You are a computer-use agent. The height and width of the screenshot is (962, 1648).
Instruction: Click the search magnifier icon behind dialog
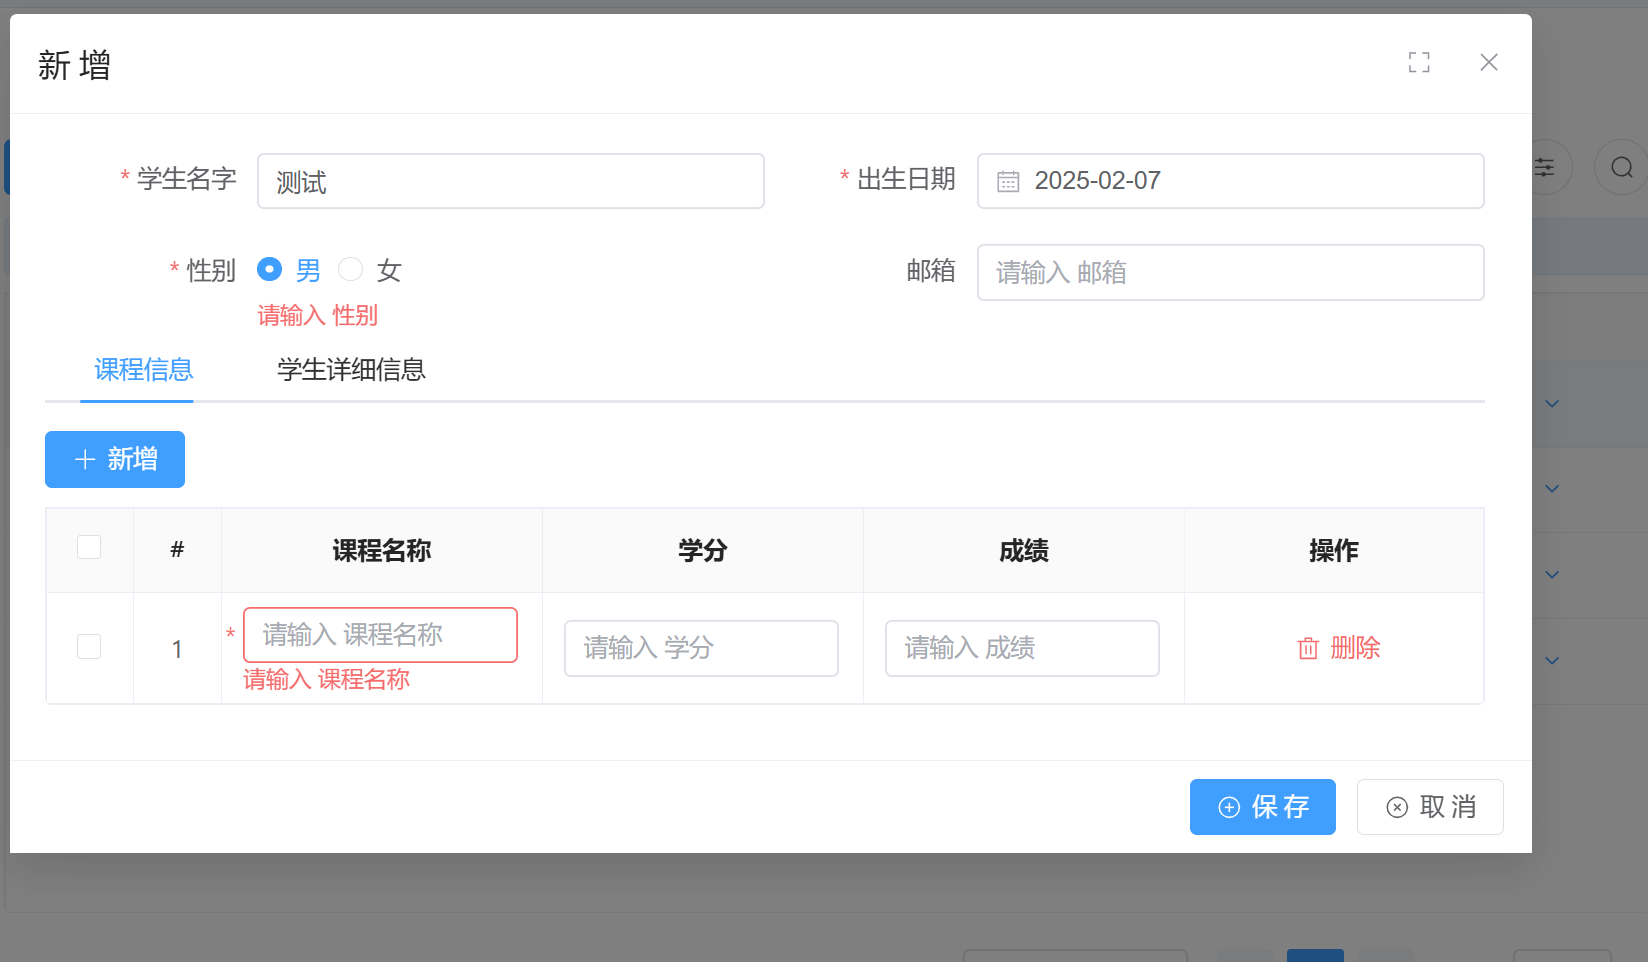click(x=1621, y=168)
